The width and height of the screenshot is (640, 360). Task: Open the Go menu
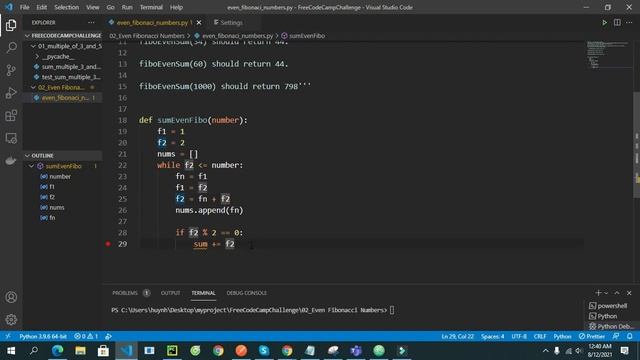coord(111,7)
